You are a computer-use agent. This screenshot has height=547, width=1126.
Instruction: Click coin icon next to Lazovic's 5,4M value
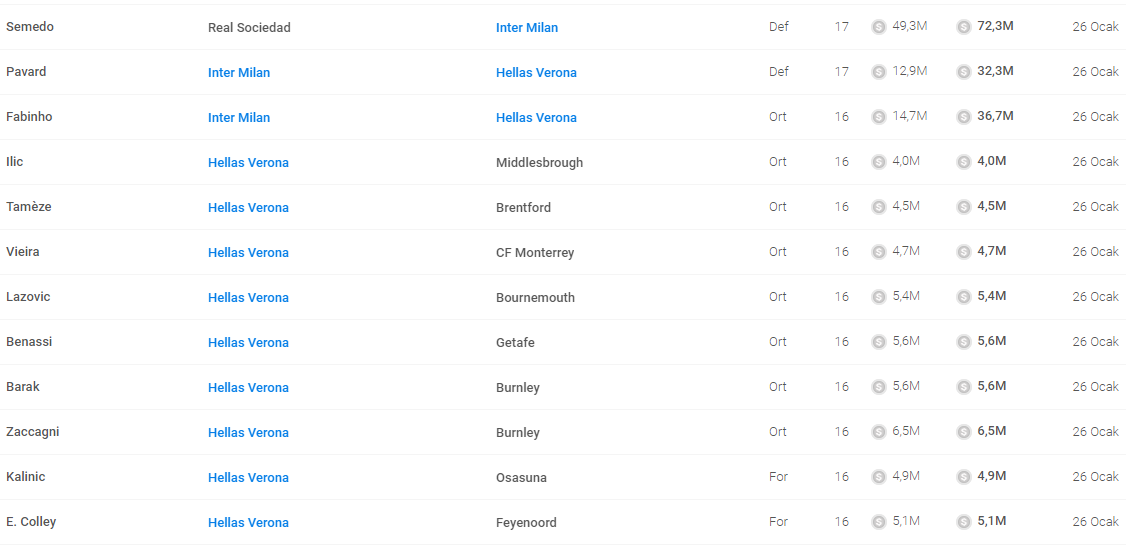coord(878,297)
